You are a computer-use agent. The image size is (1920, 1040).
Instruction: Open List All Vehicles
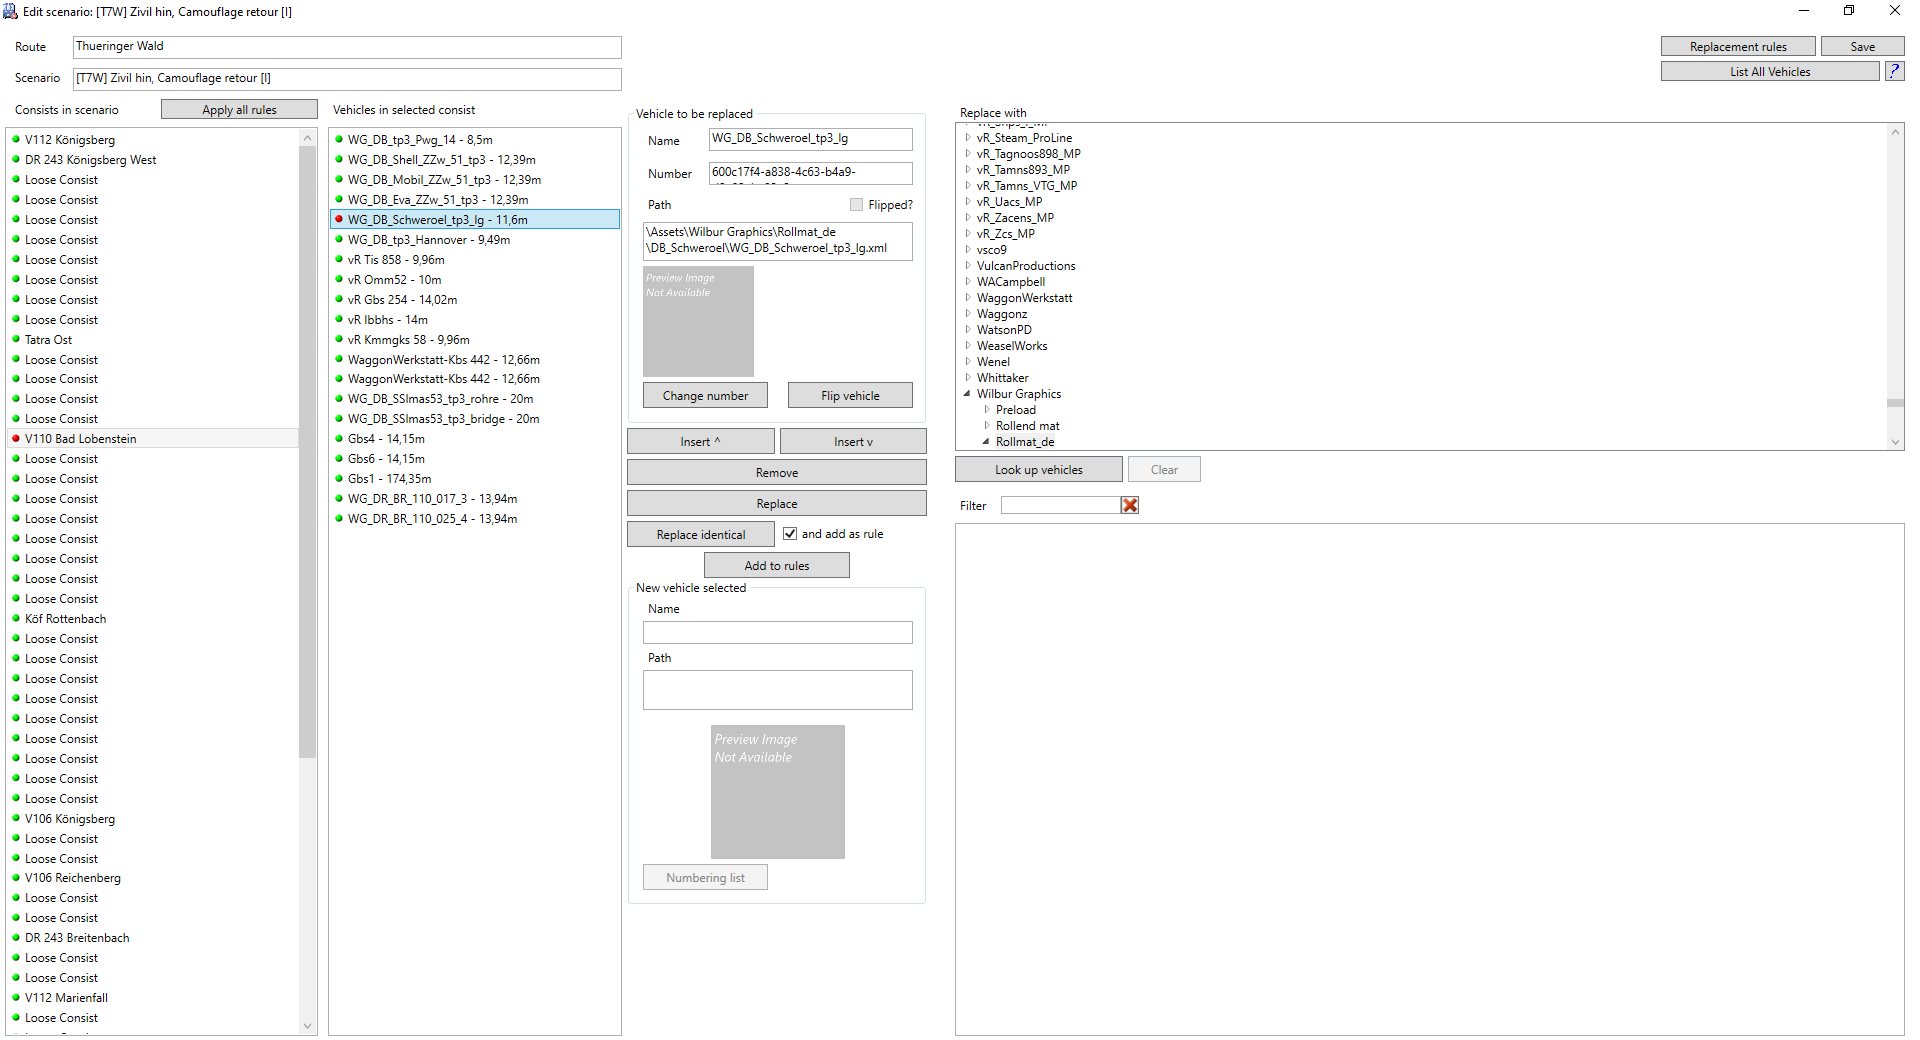(1770, 72)
